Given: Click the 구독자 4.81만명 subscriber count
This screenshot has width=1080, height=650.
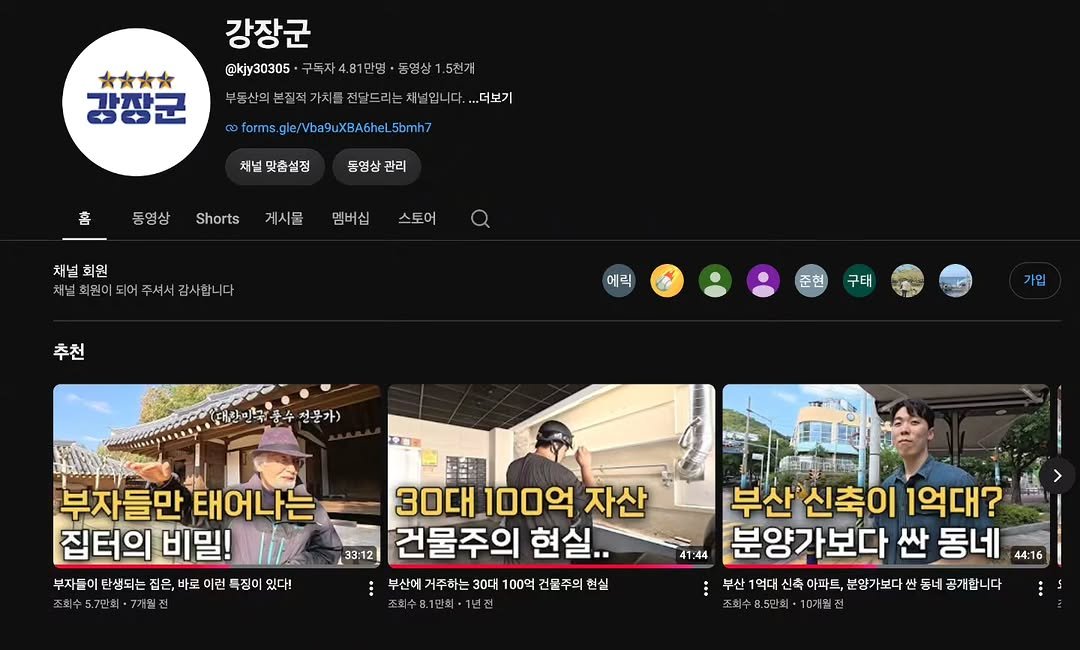Looking at the screenshot, I should click(x=344, y=68).
